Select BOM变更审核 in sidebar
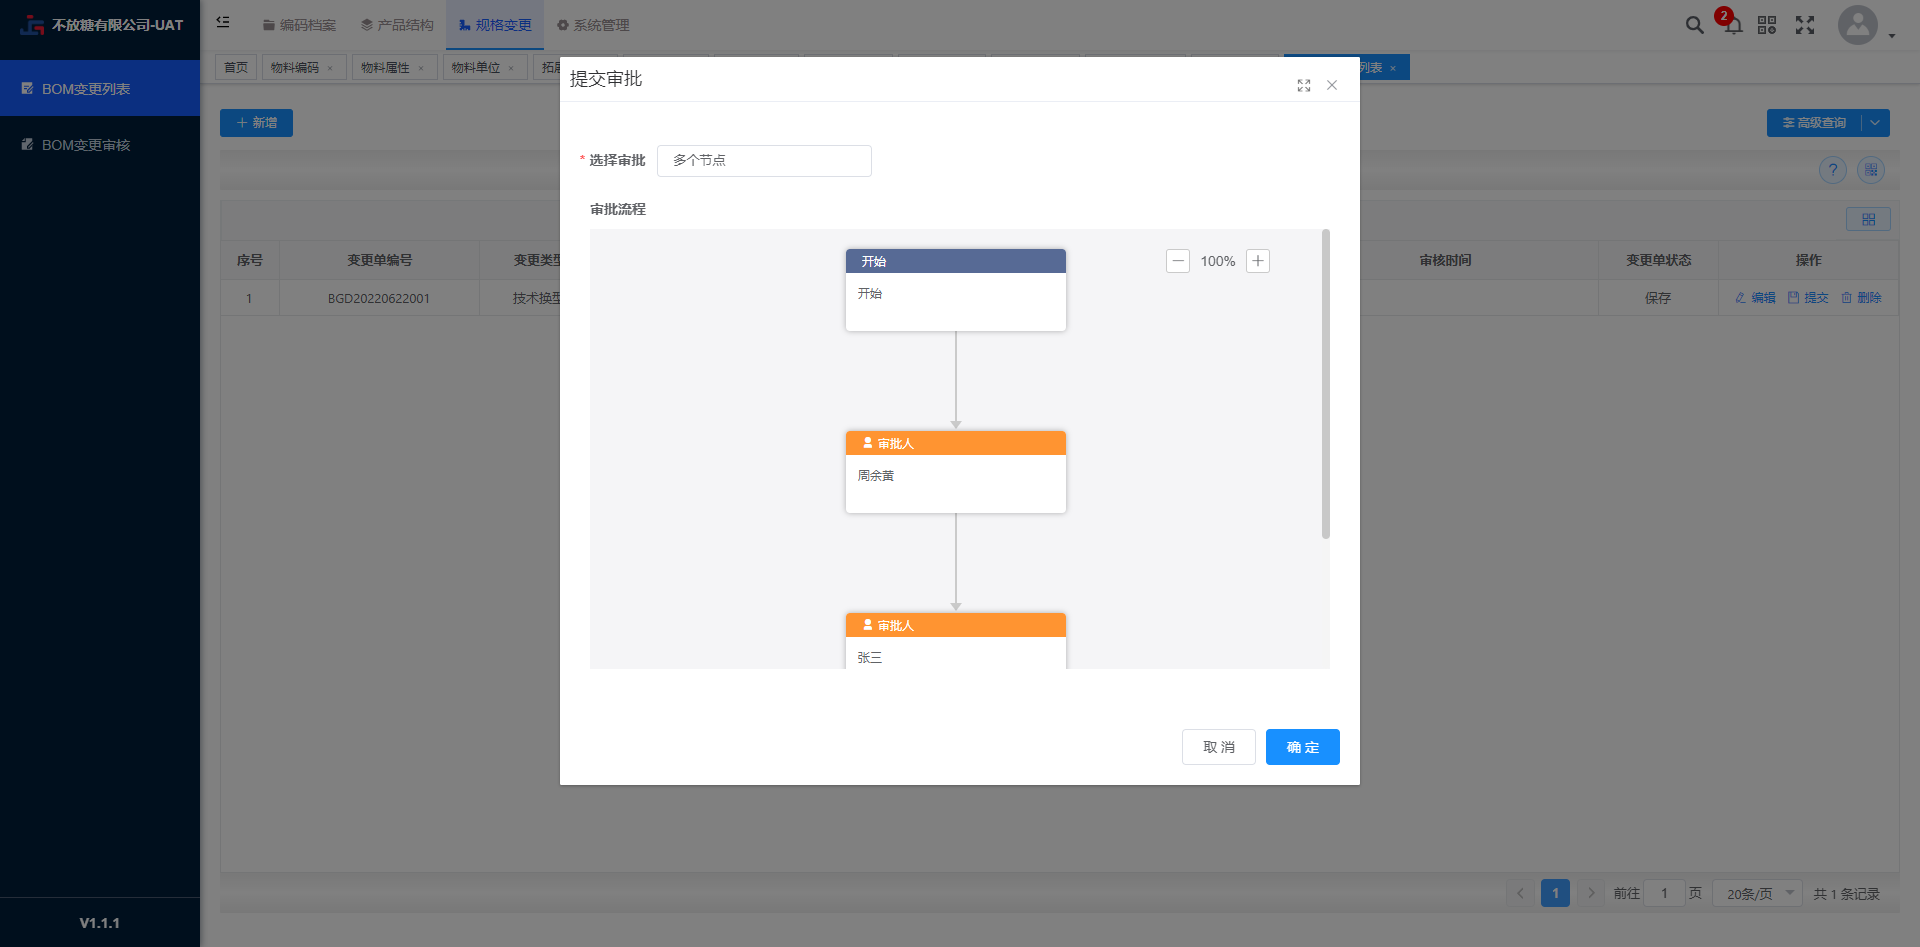The width and height of the screenshot is (1920, 947). tap(100, 144)
